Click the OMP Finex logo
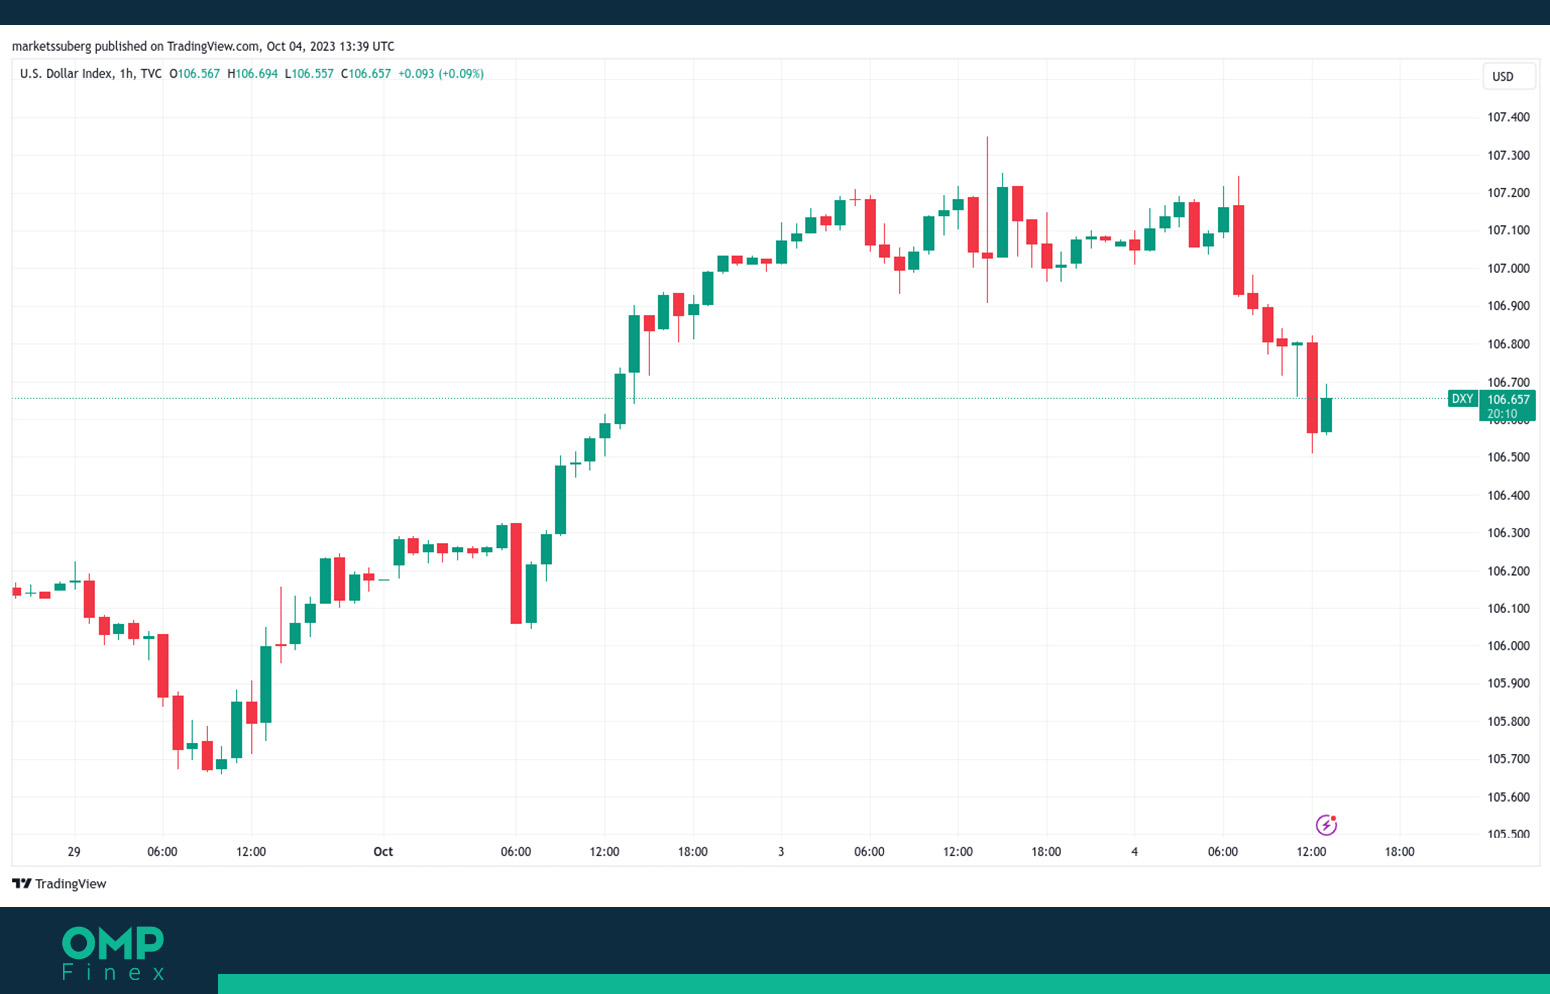The width and height of the screenshot is (1550, 994). pos(113,953)
